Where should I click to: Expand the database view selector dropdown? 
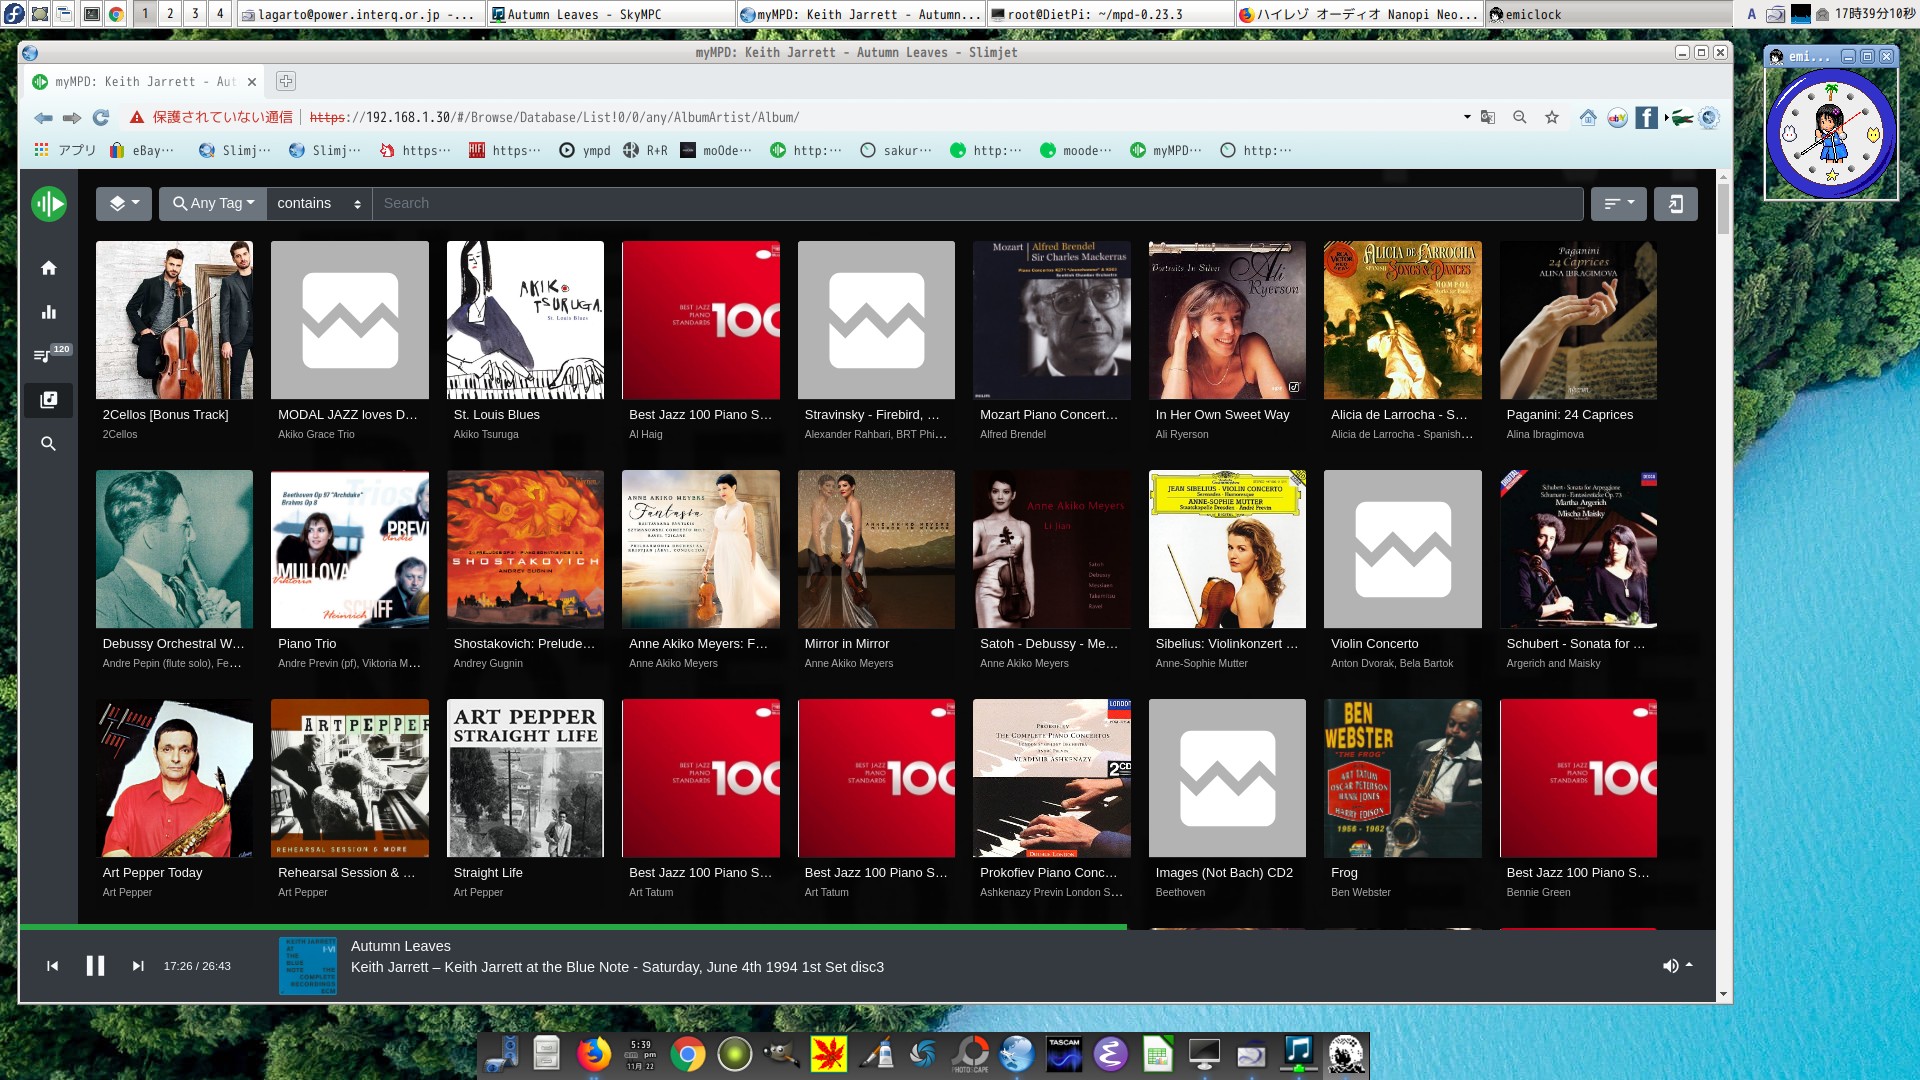[x=124, y=204]
